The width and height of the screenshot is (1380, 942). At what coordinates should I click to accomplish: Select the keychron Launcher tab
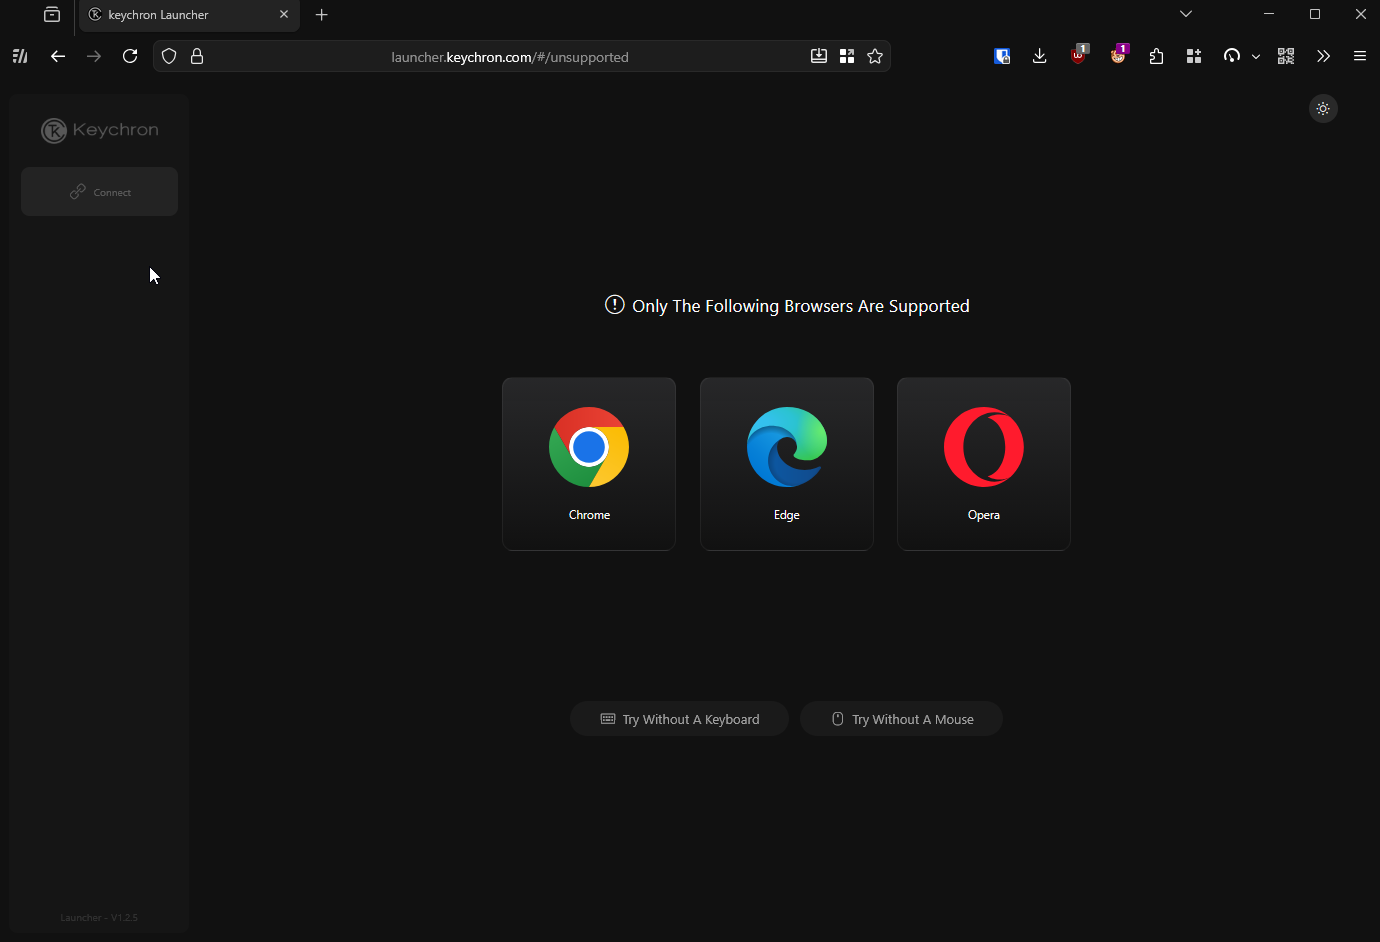point(189,15)
